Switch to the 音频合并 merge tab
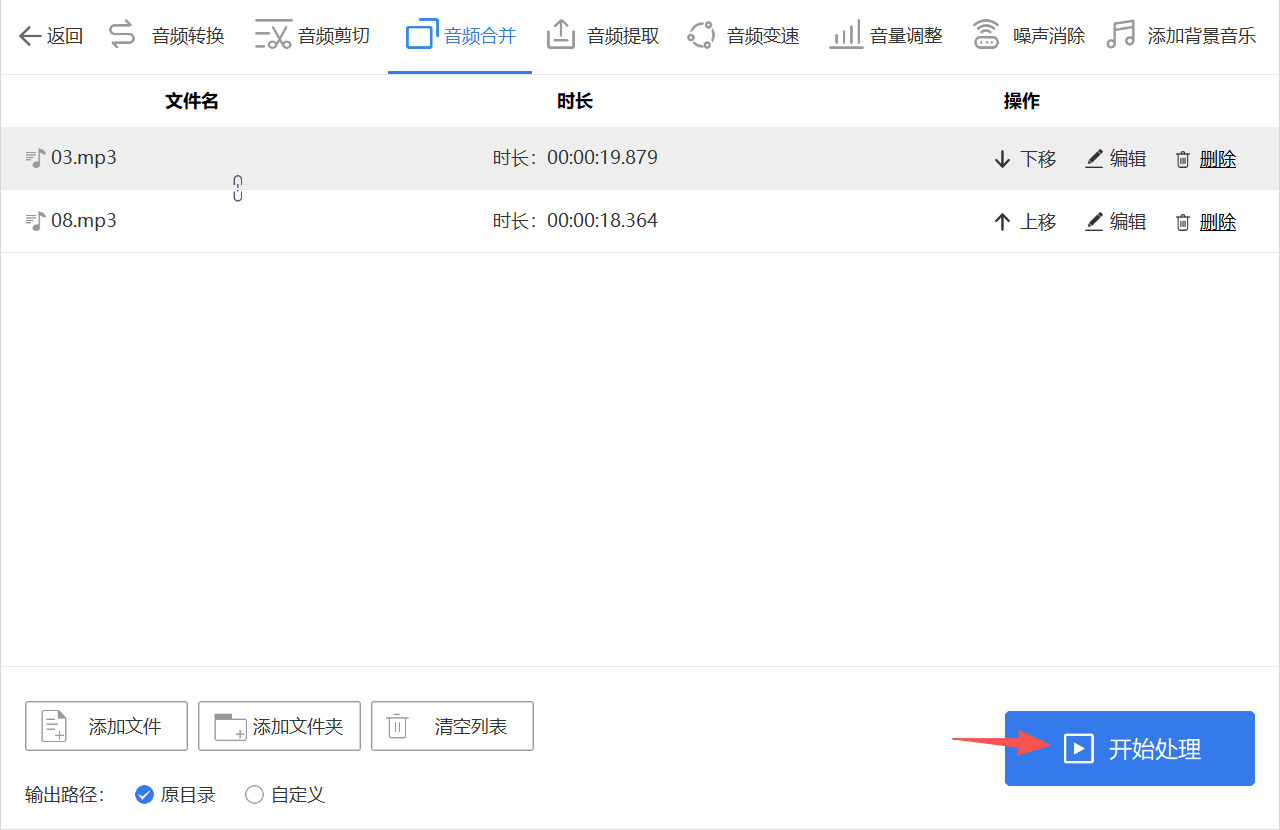 [x=459, y=33]
